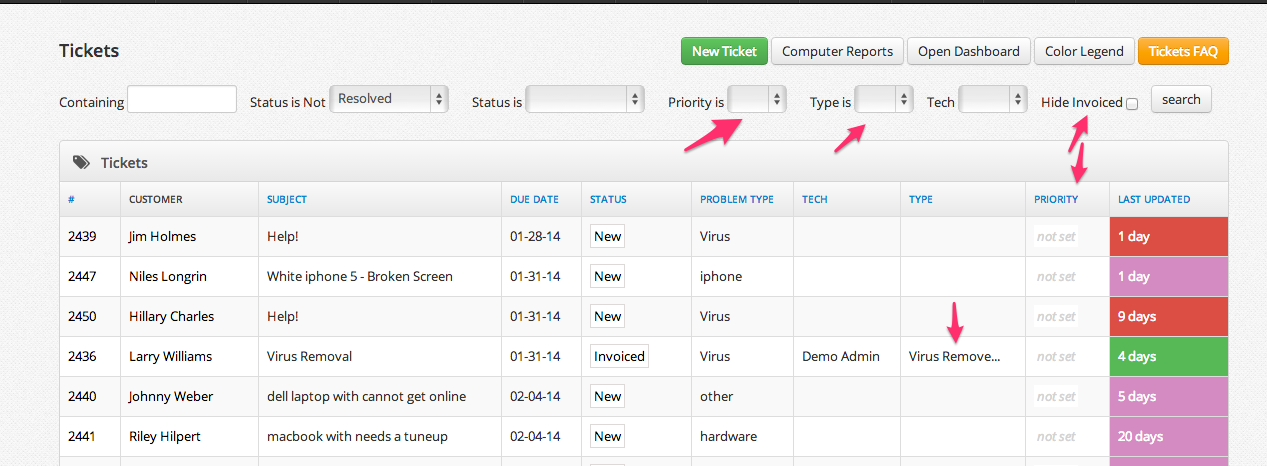Screen dimensions: 1267x466
Task: Click the green 4 days cell
Action: click(x=1168, y=356)
